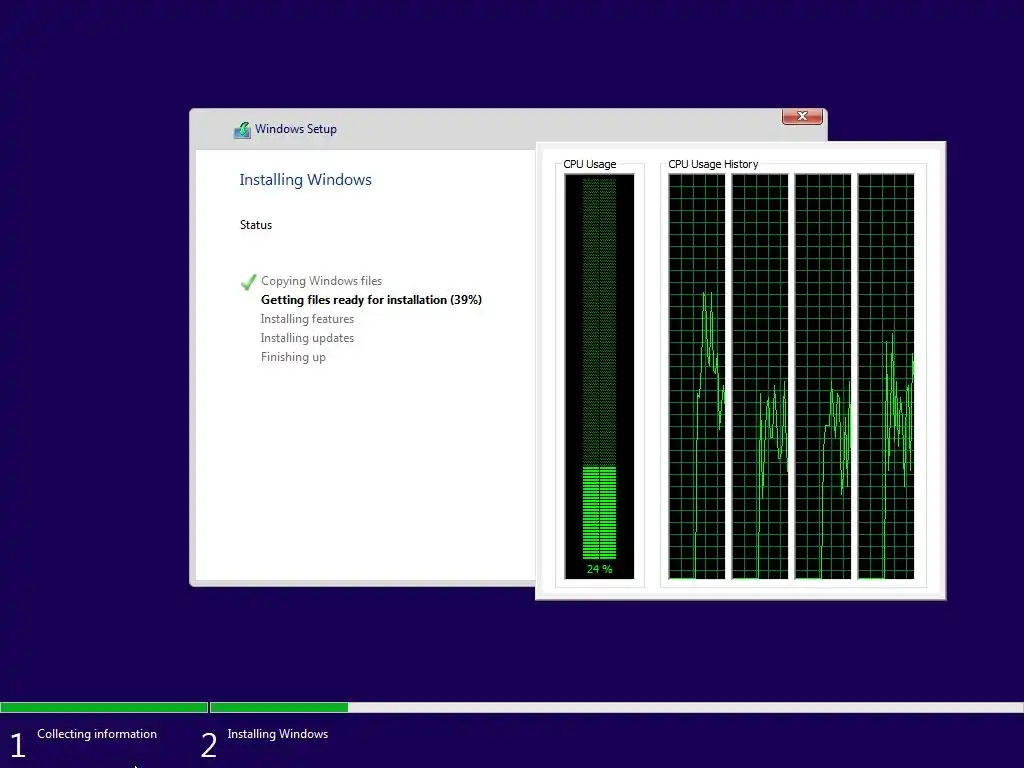Select 'Getting files ready for installation (39%)'

[371, 300]
